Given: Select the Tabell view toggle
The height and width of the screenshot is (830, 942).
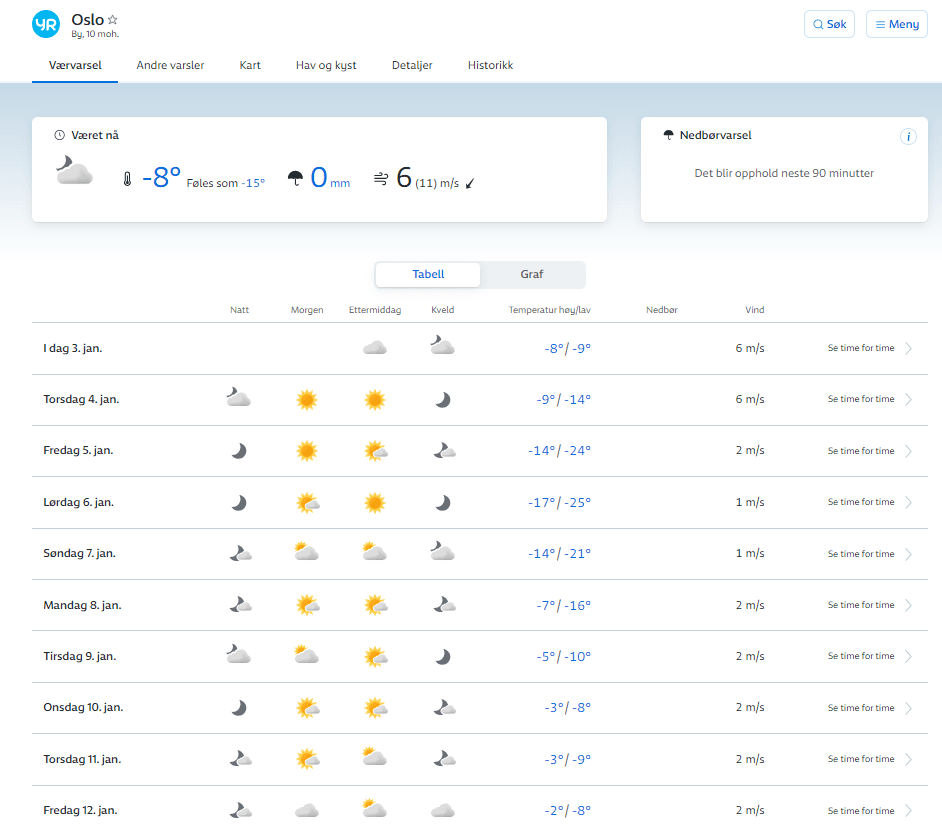Looking at the screenshot, I should (x=428, y=274).
